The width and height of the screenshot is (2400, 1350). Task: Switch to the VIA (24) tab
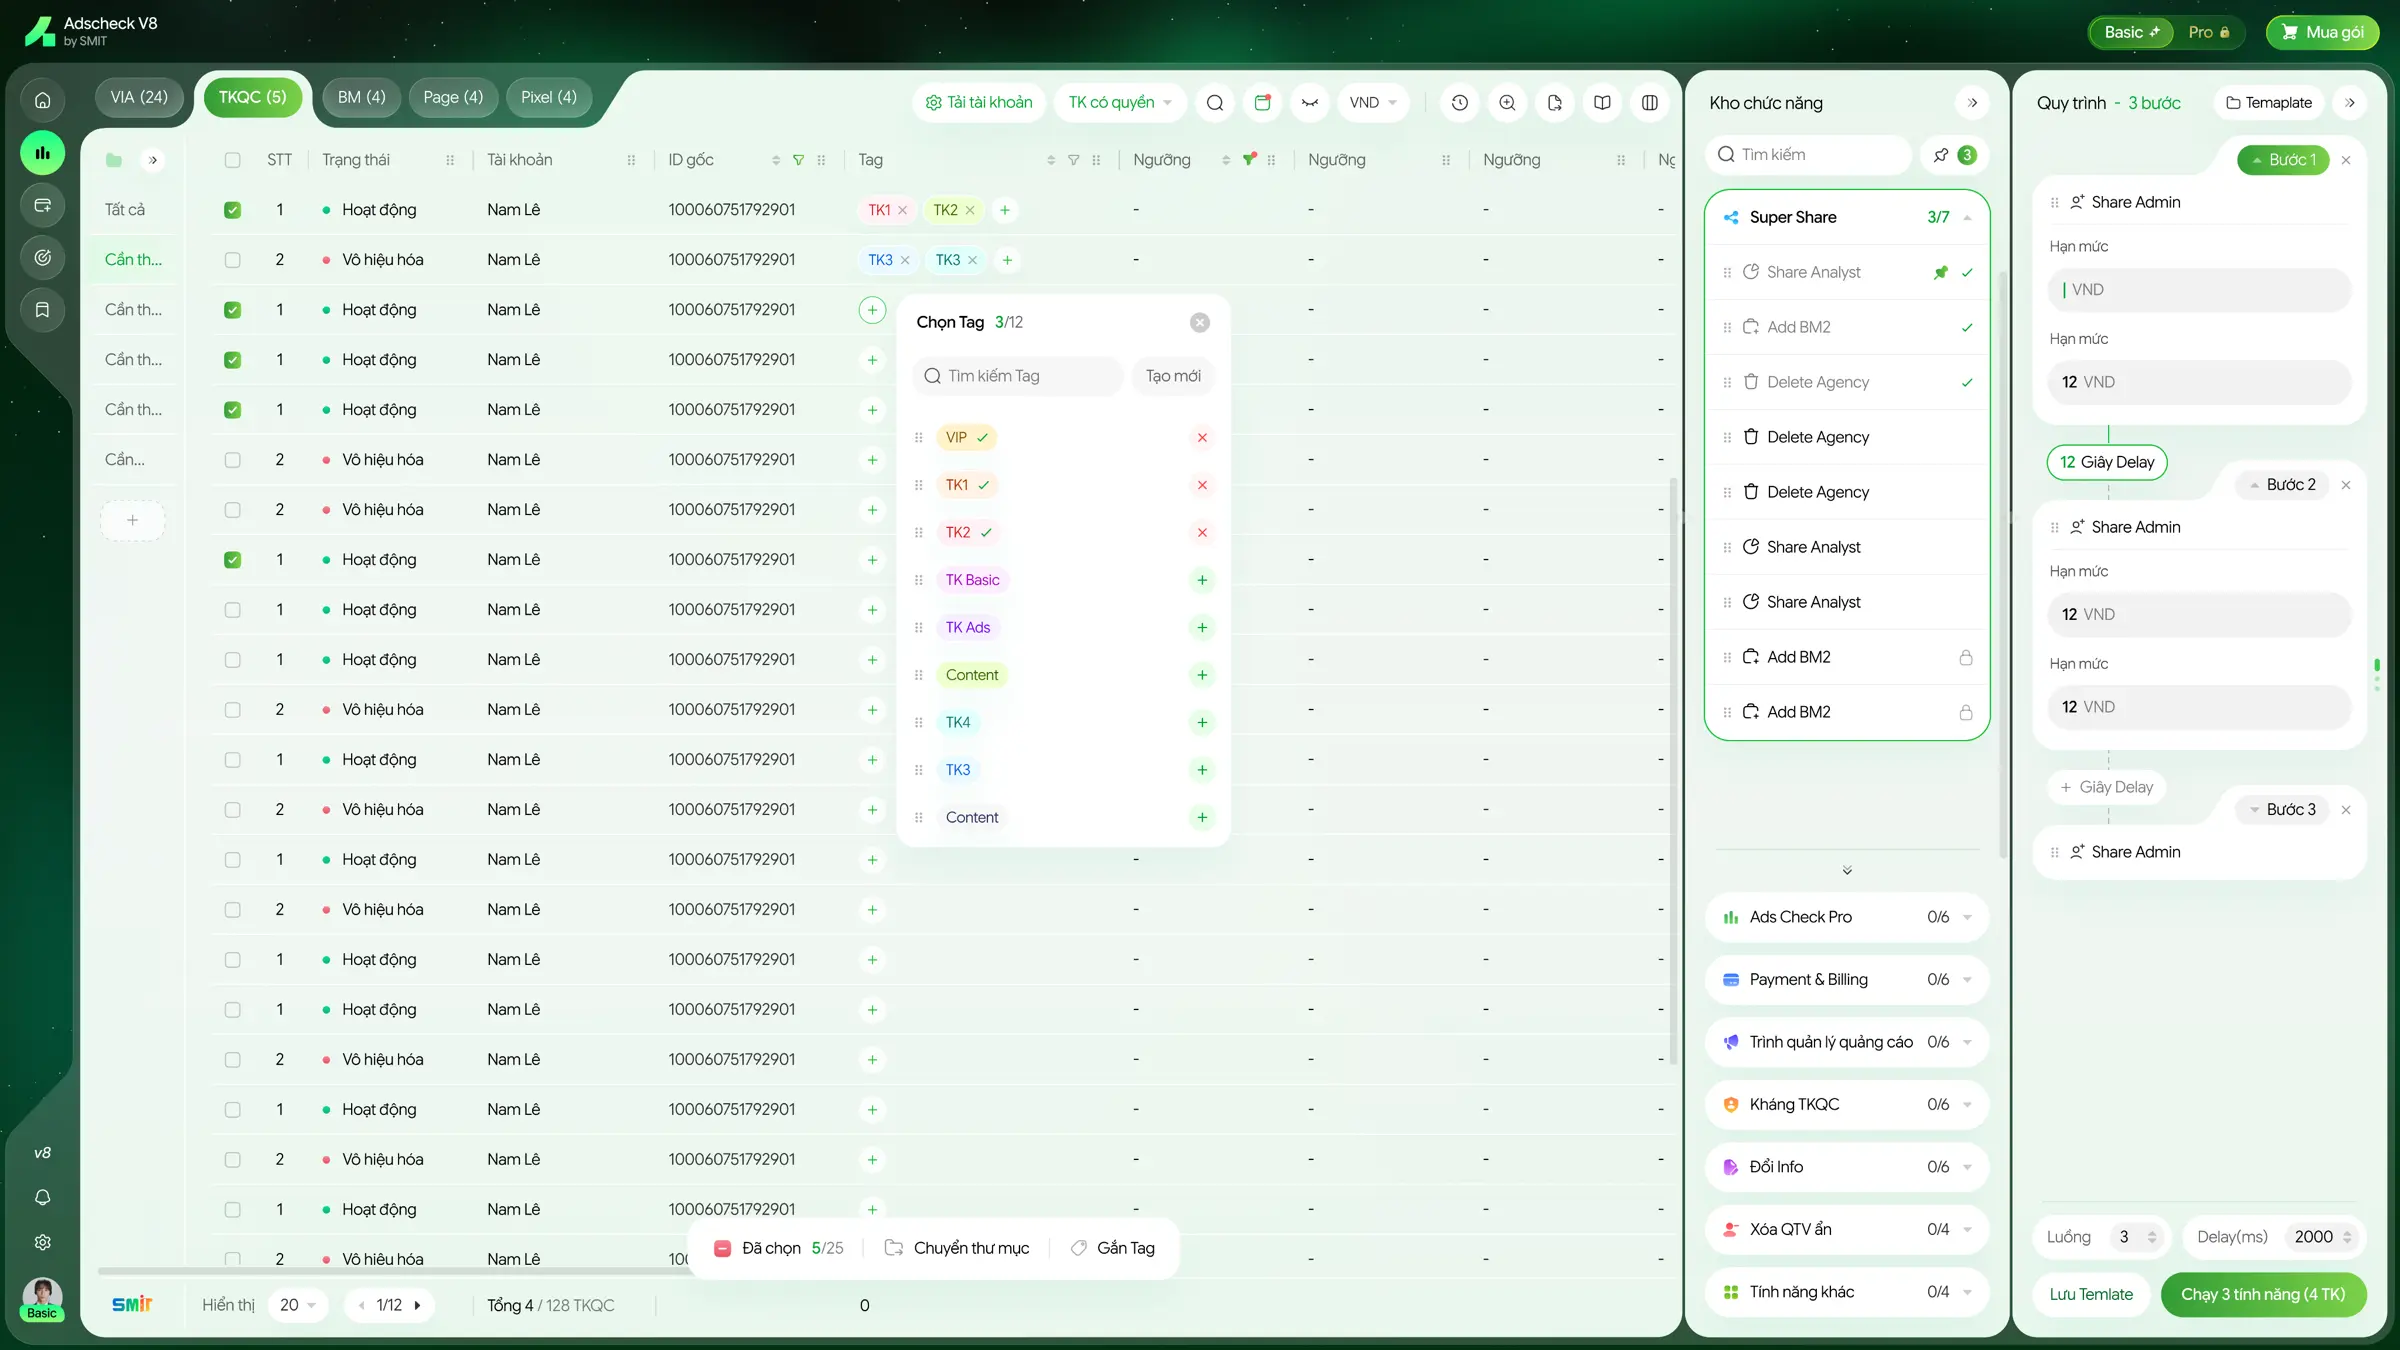139,98
